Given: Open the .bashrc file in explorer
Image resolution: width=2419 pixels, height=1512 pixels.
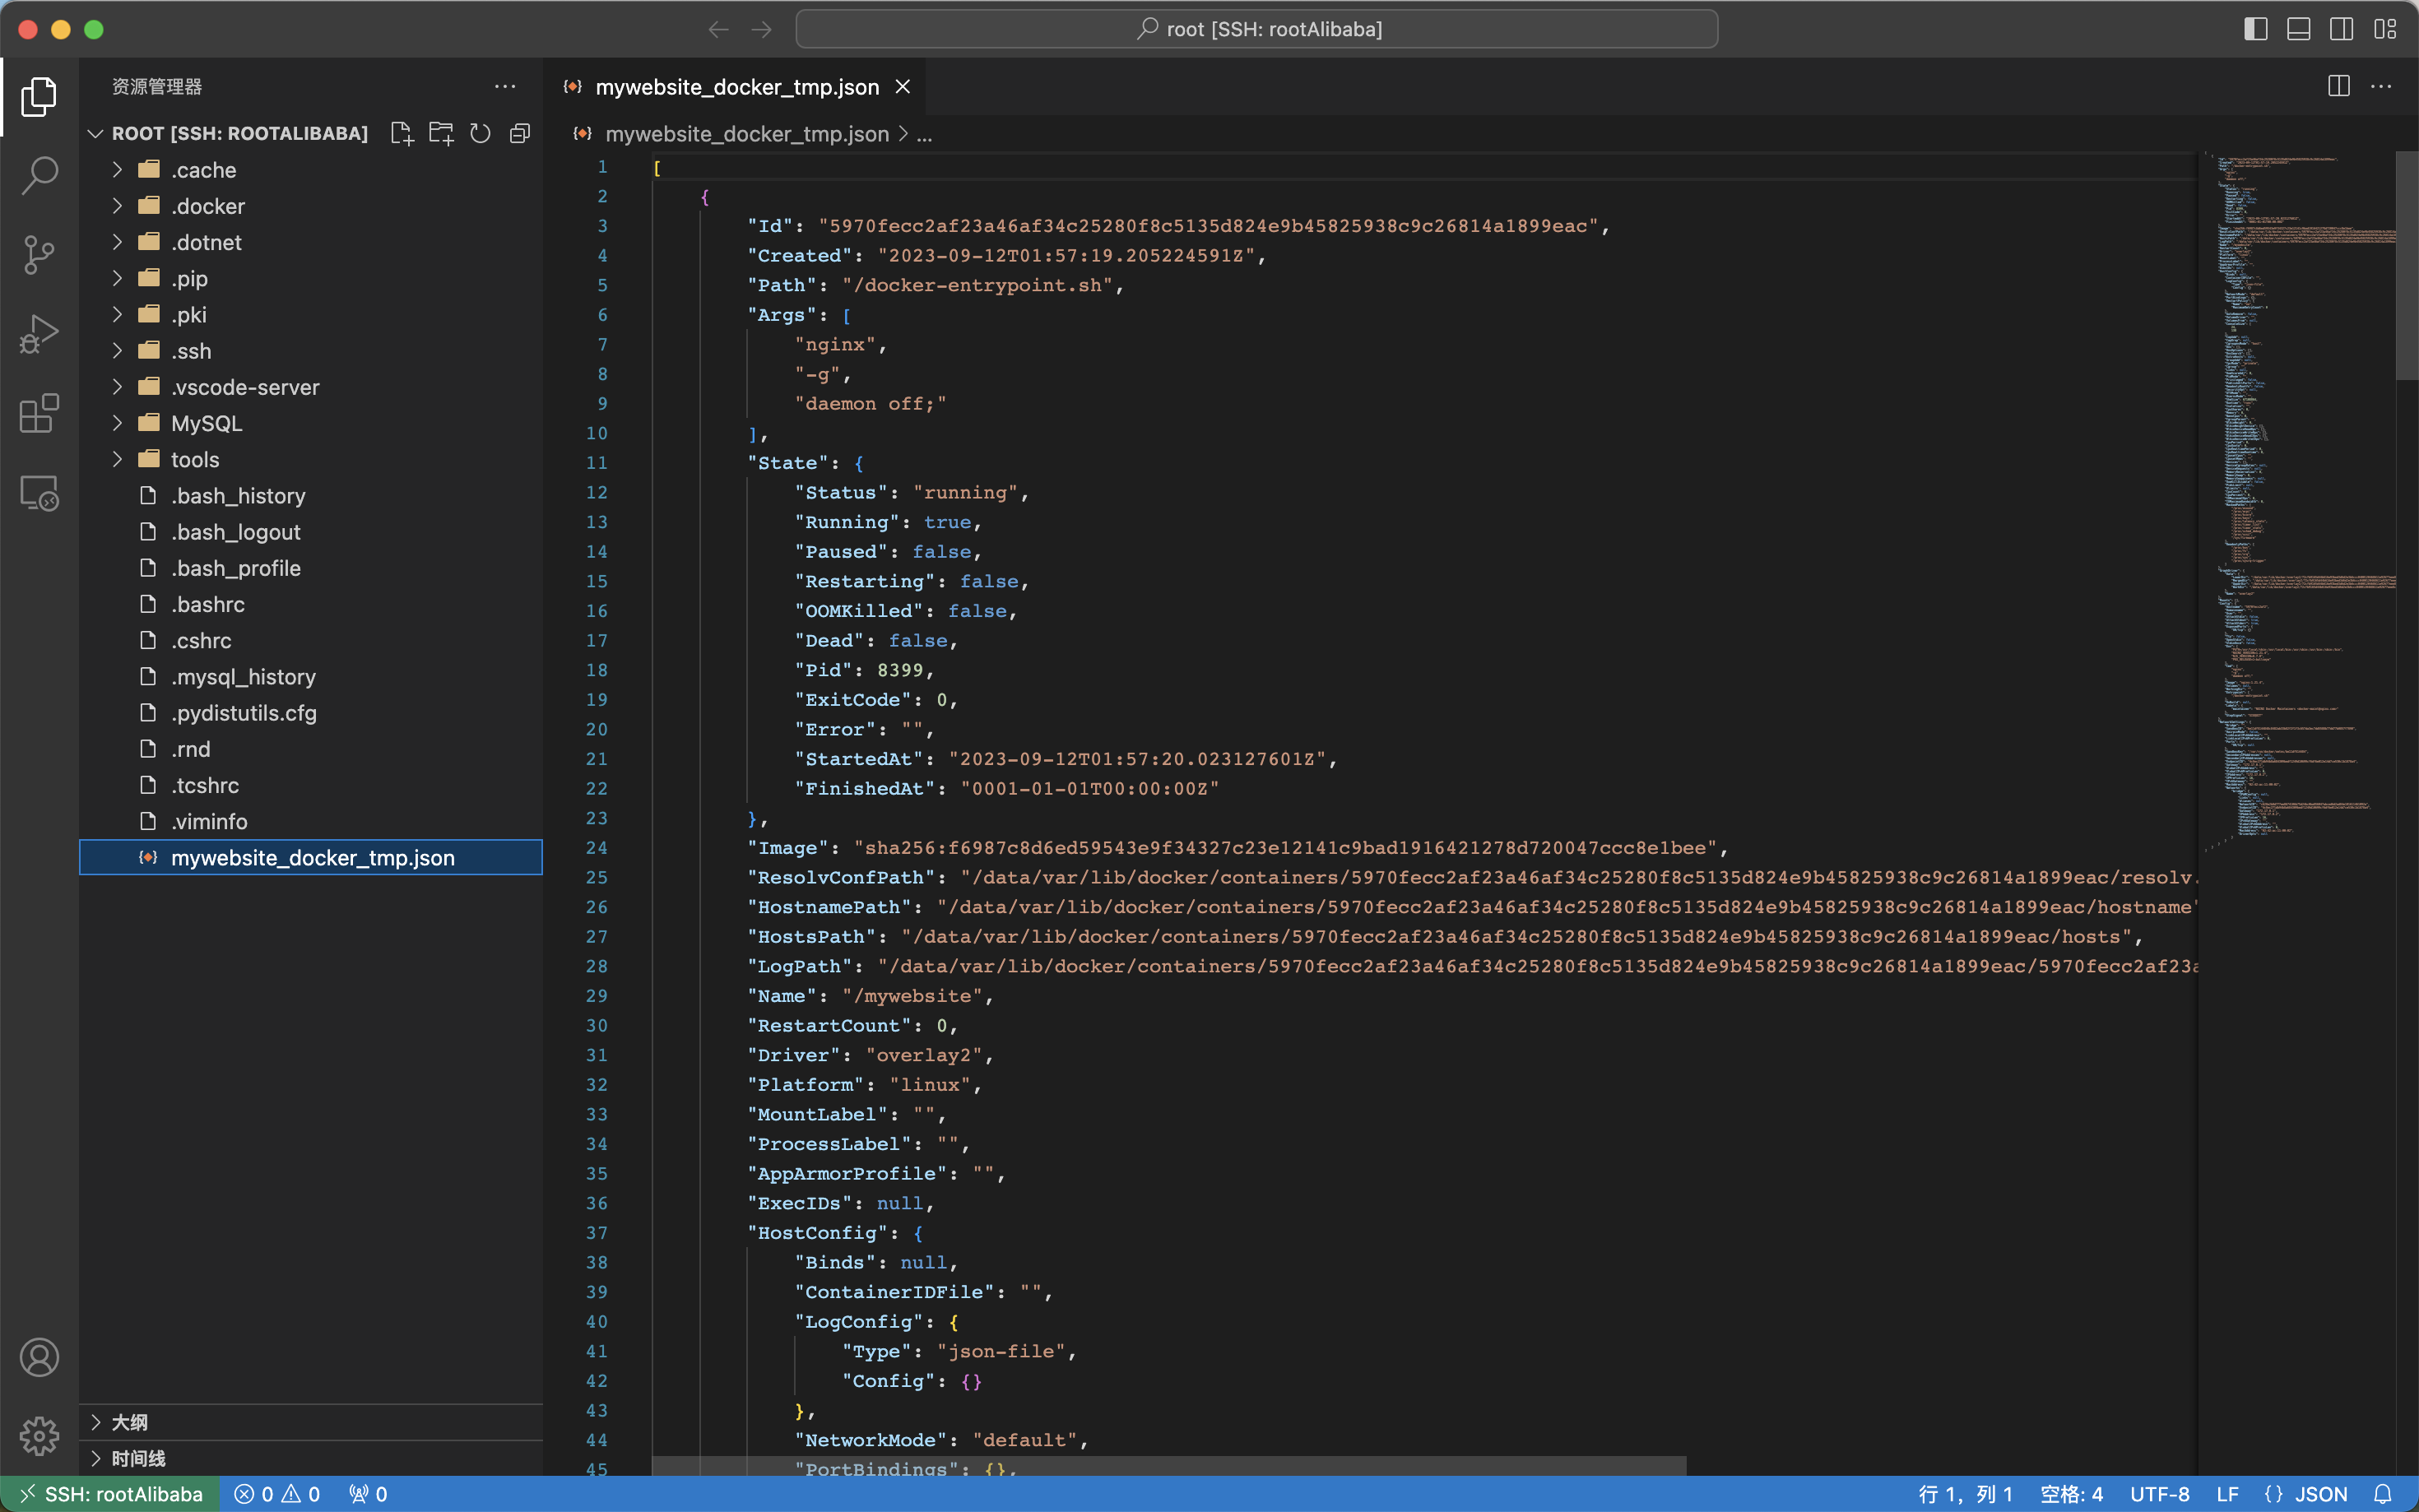Looking at the screenshot, I should [207, 604].
